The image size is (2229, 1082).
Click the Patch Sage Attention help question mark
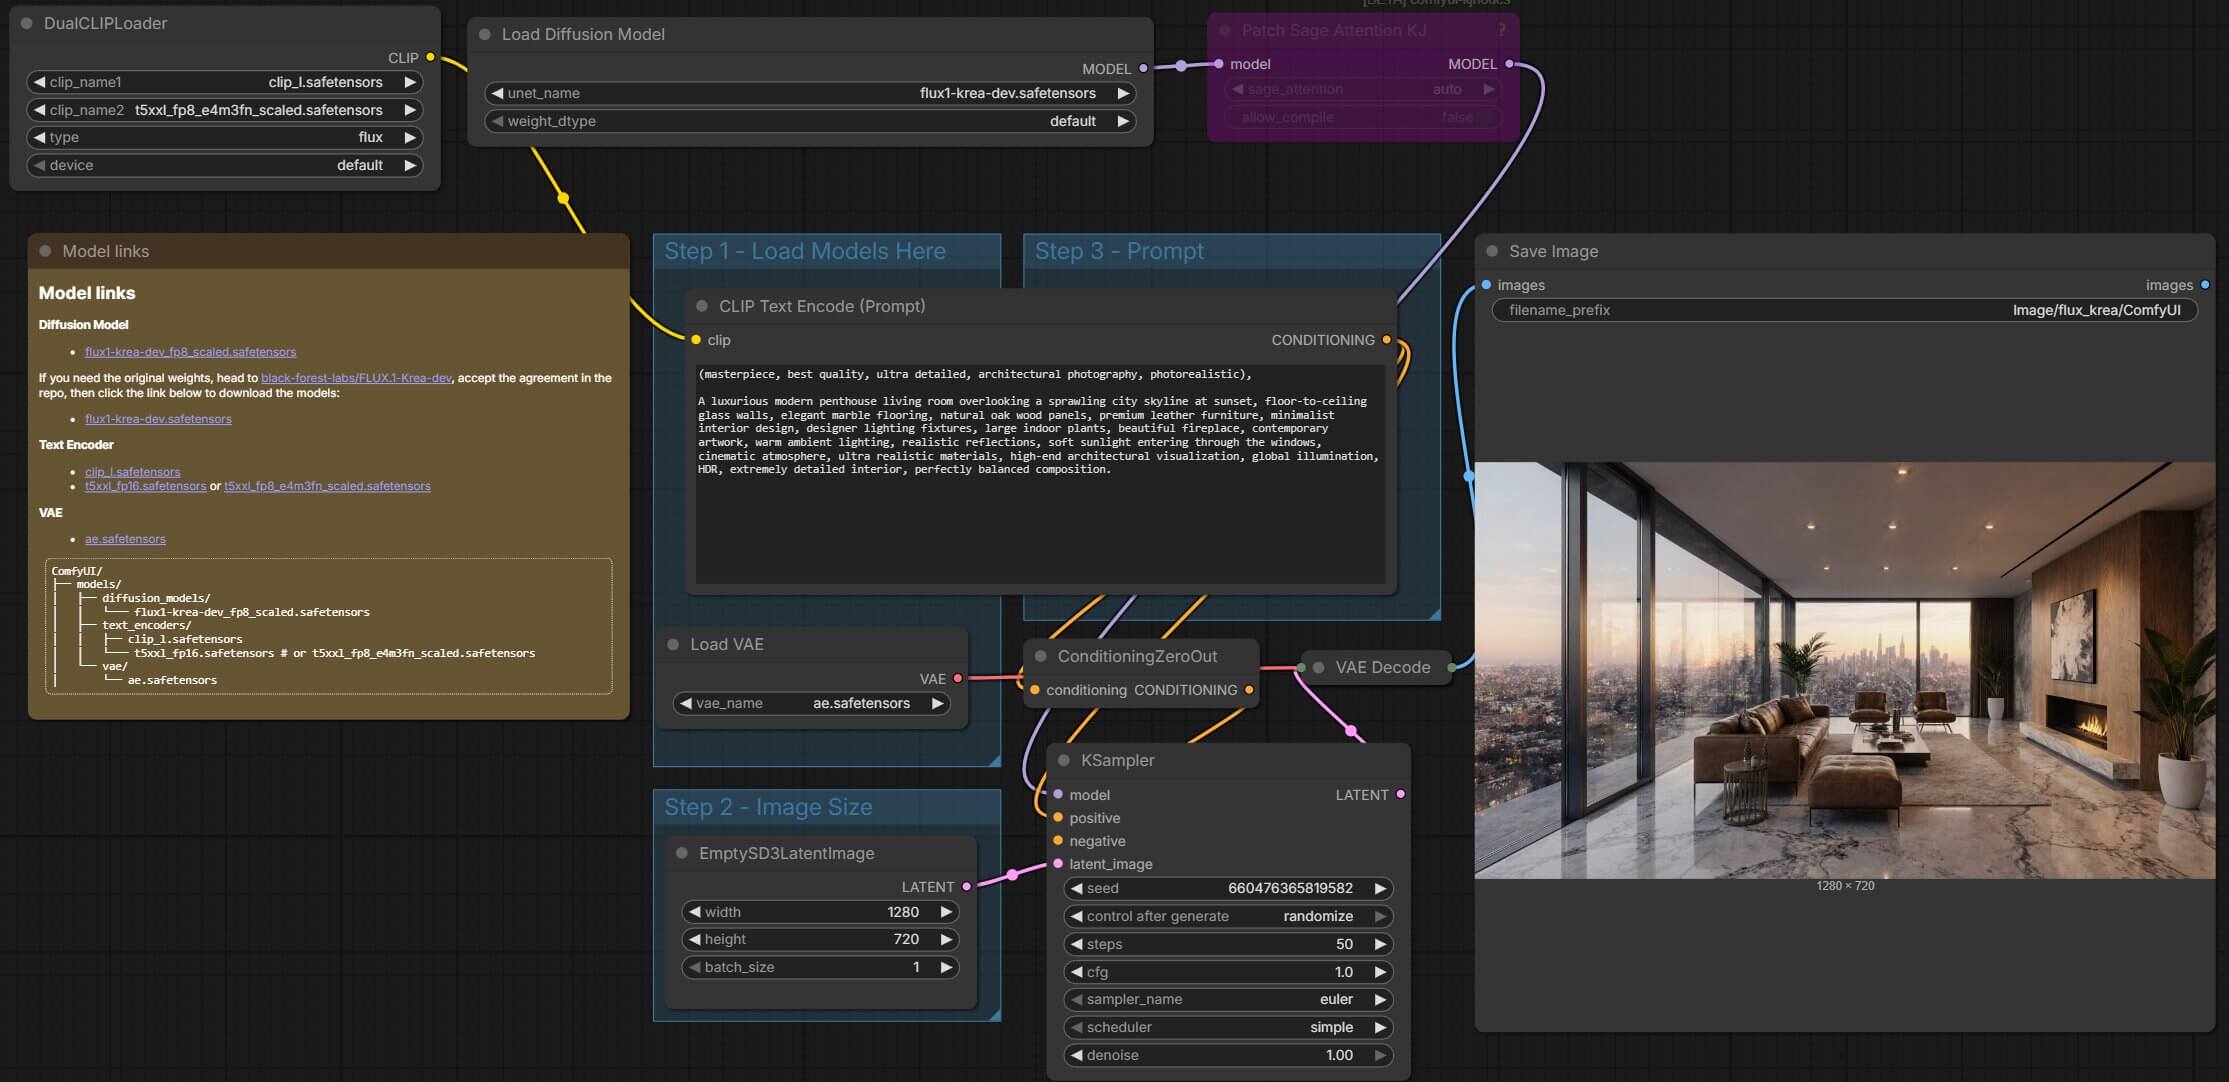1501,30
